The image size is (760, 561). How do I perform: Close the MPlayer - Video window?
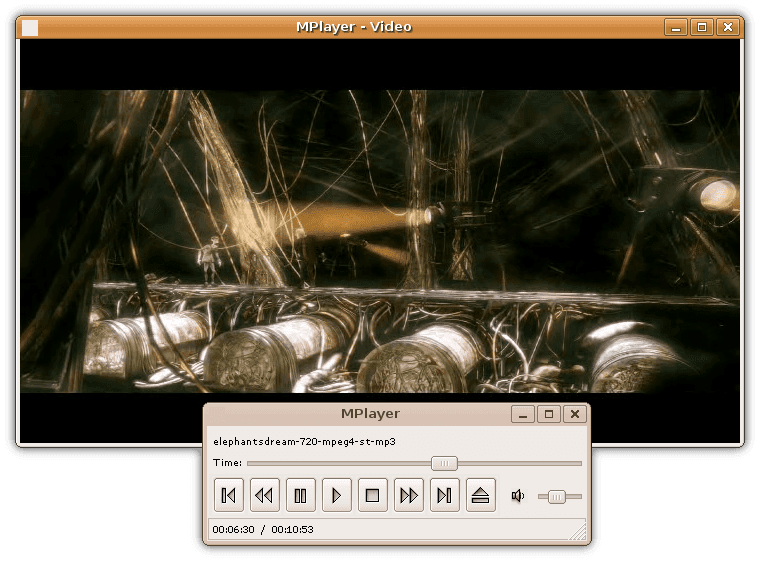point(728,27)
